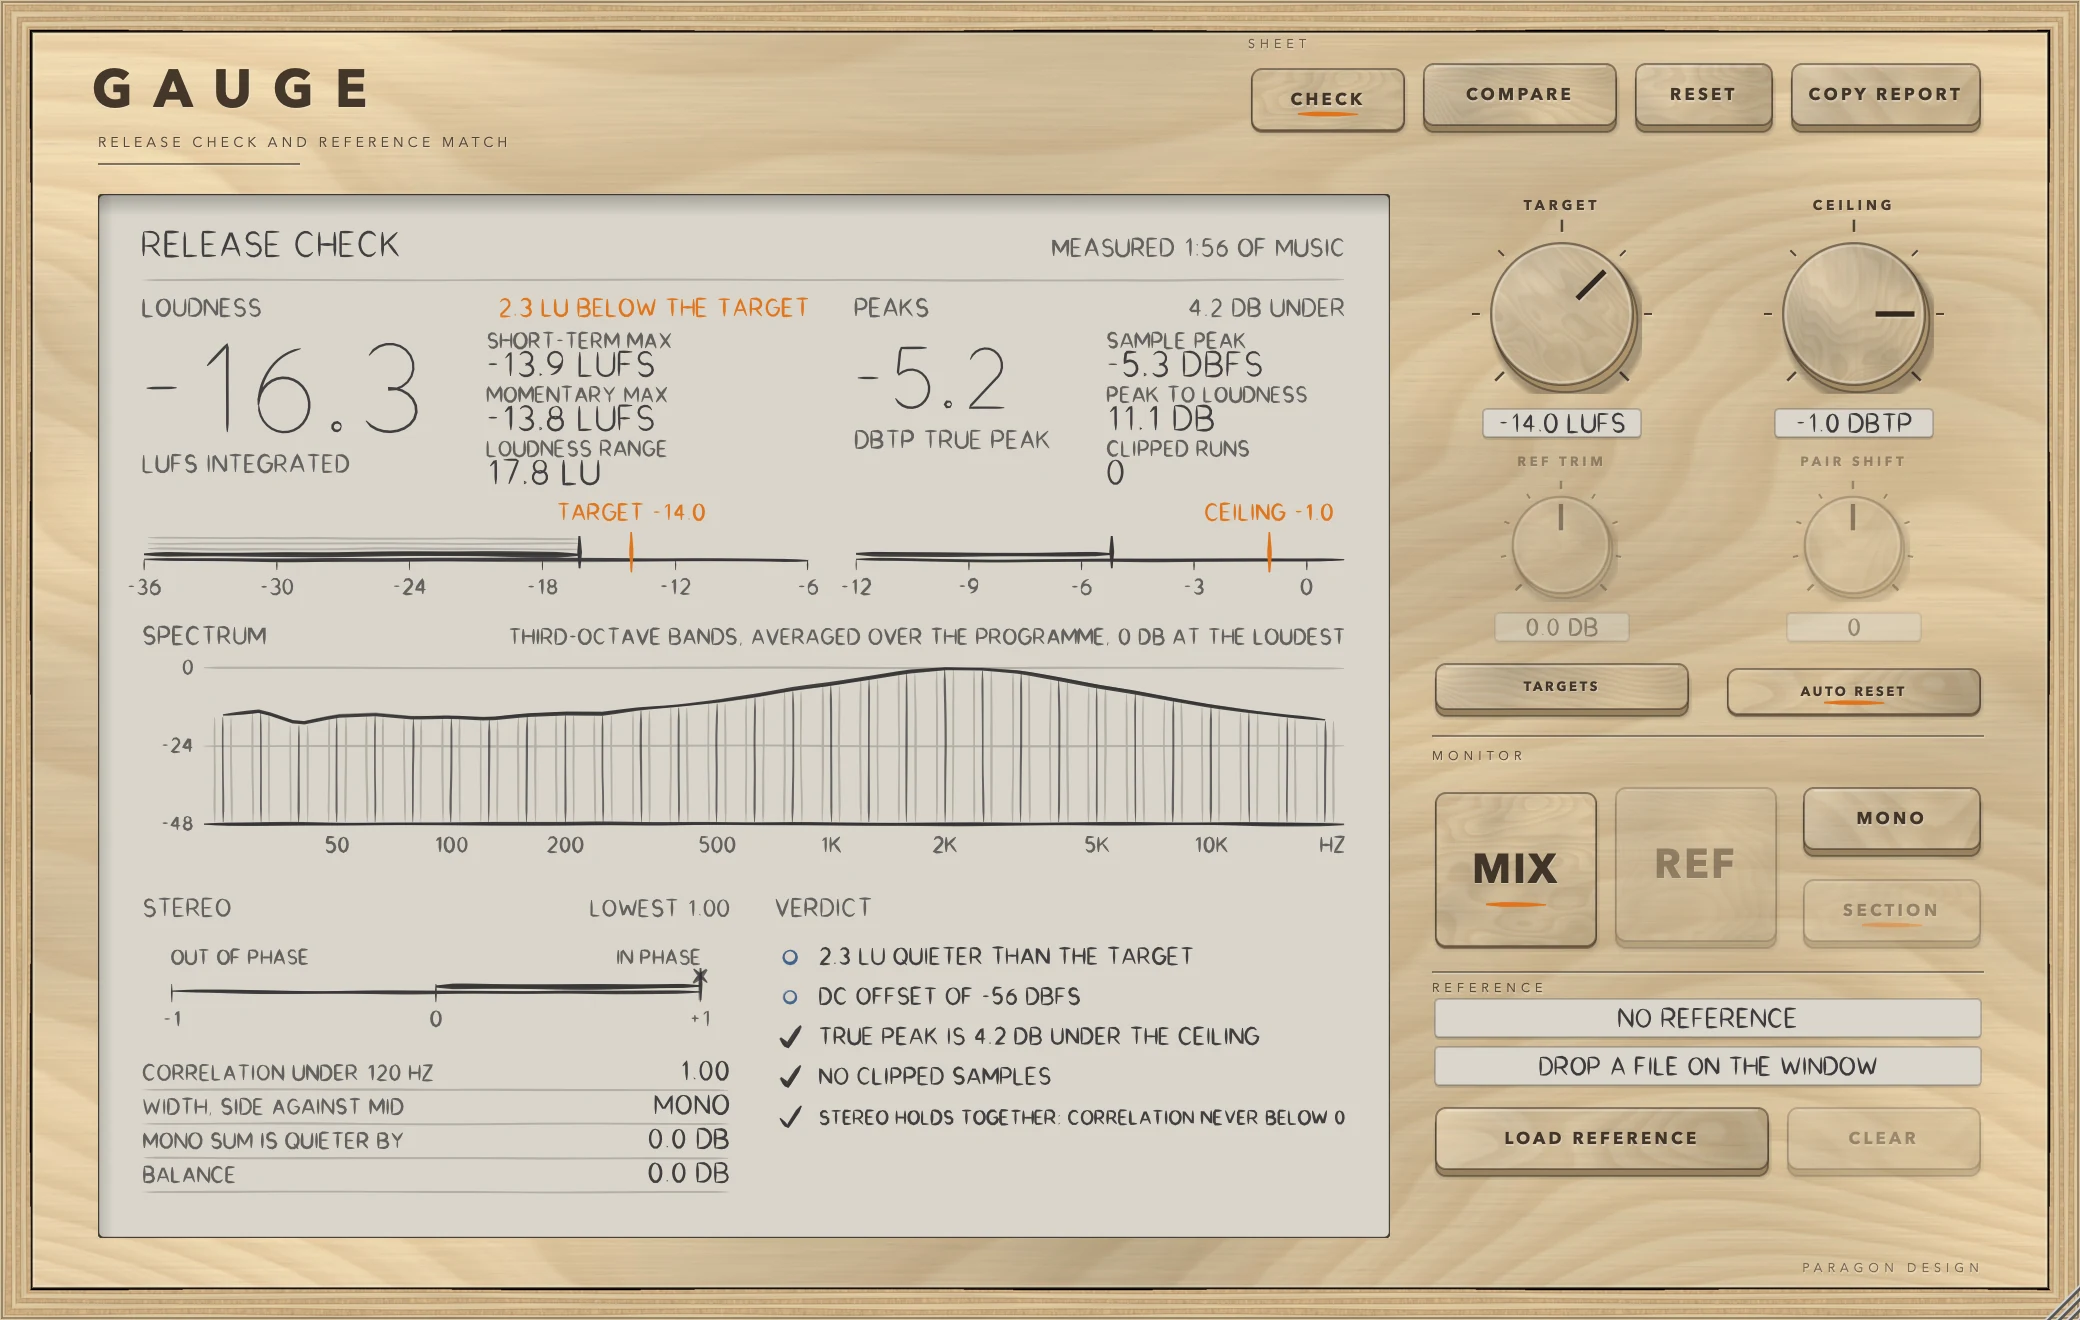
Task: Click the -5.2 true peak readout
Action: 932,379
